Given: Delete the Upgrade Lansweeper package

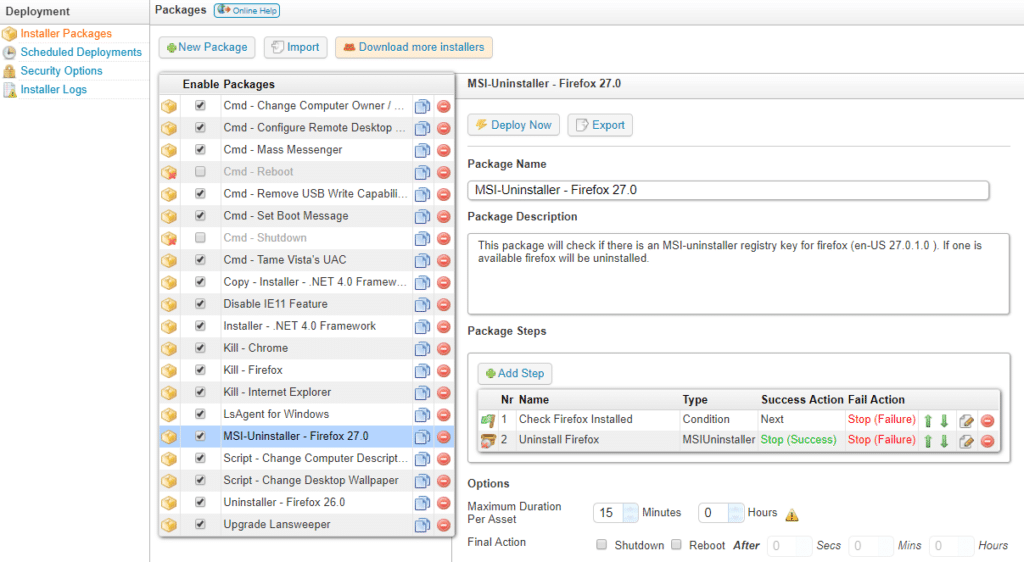Looking at the screenshot, I should (443, 525).
